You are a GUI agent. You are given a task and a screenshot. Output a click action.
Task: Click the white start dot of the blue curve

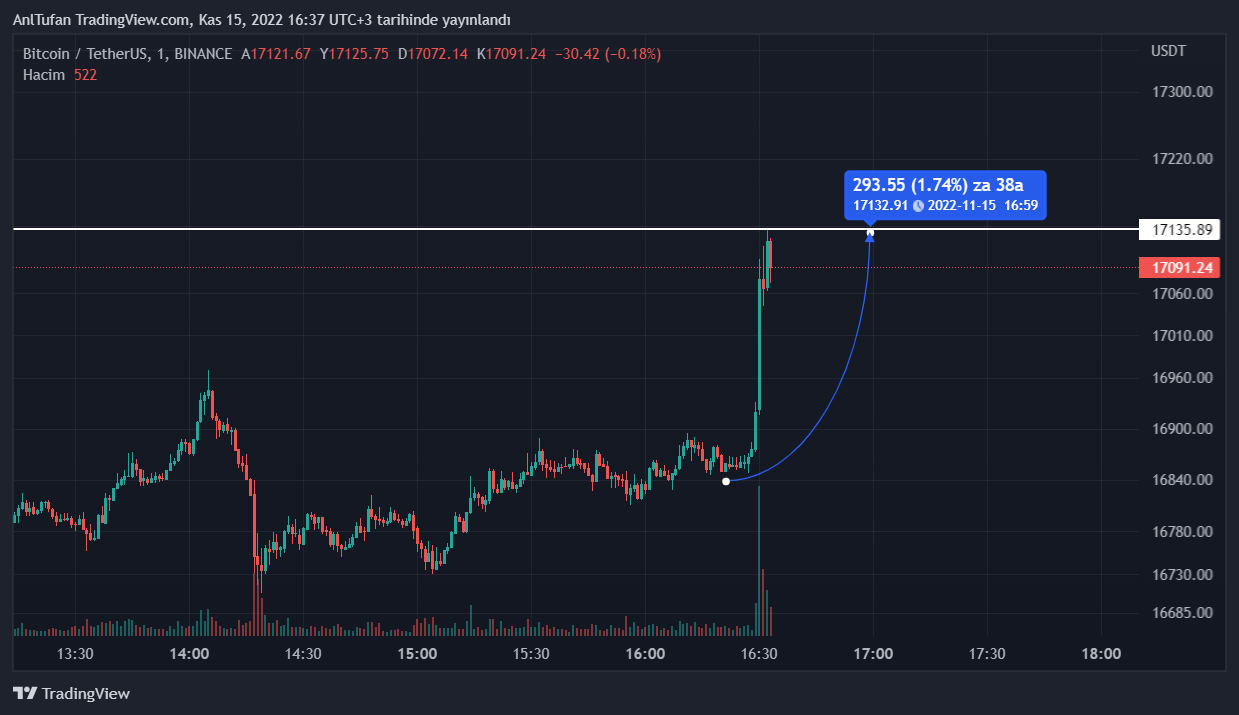coord(726,481)
